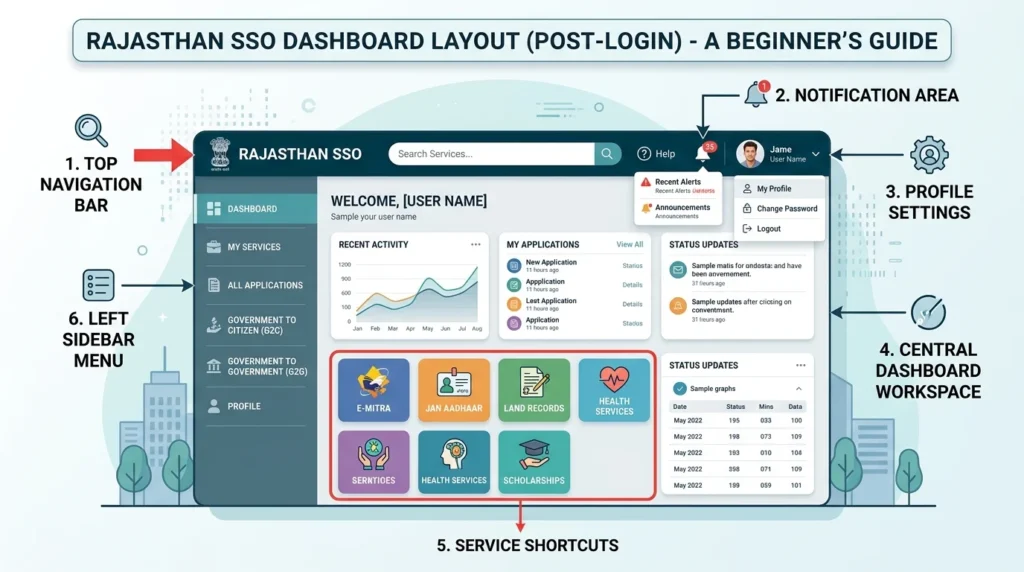Open the E-Mitra service tile
The width and height of the screenshot is (1024, 572).
(x=374, y=390)
